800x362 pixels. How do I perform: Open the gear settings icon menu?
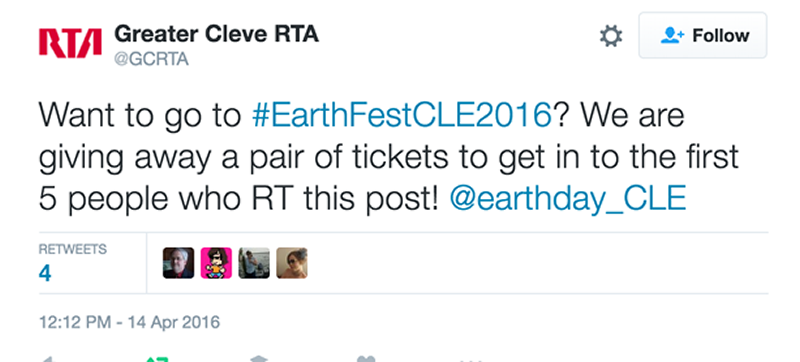pyautogui.click(x=611, y=36)
